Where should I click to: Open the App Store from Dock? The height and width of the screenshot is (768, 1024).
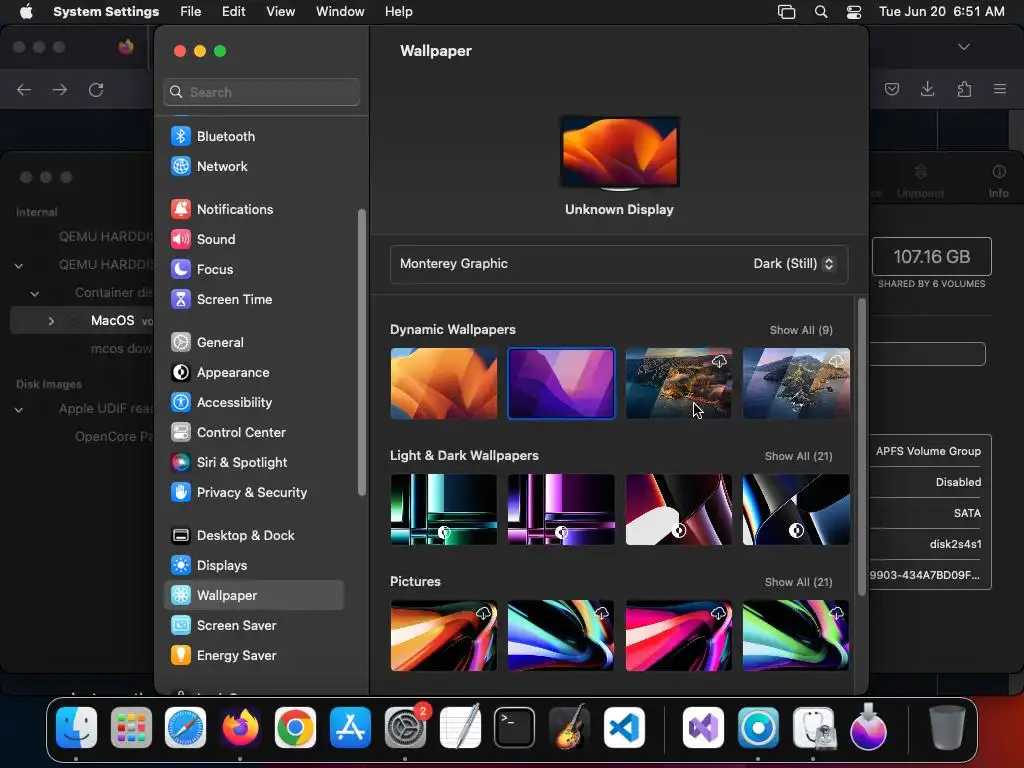coord(350,728)
